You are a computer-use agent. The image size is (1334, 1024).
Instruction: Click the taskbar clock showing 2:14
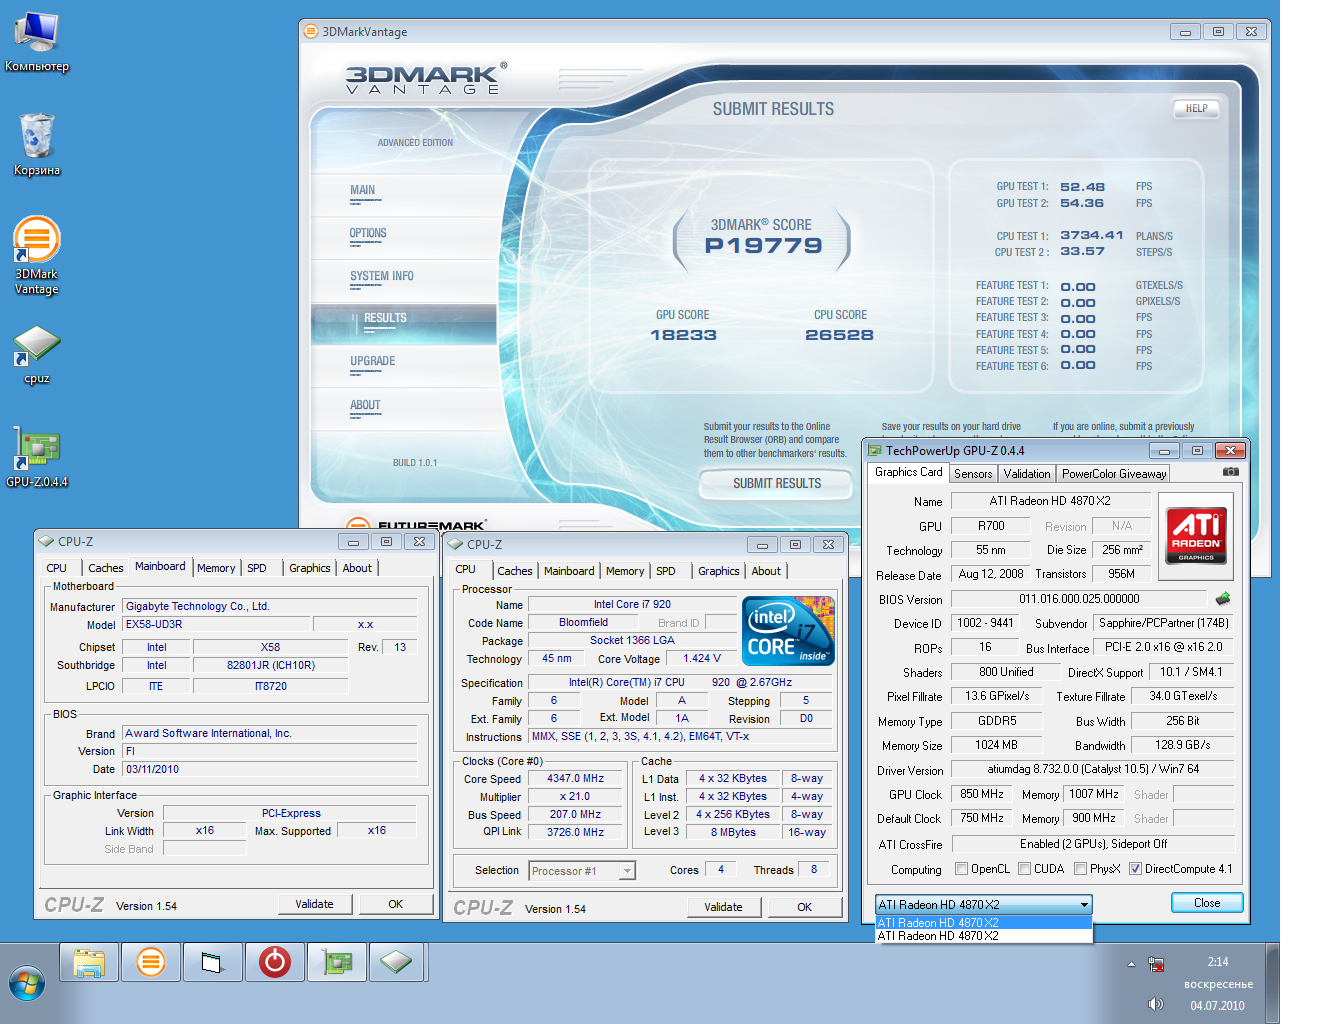click(x=1218, y=962)
